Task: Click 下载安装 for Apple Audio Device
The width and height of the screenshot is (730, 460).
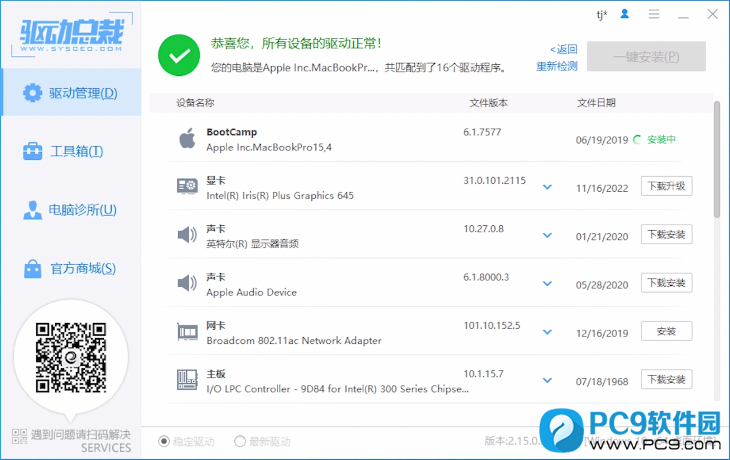Action: click(x=666, y=283)
